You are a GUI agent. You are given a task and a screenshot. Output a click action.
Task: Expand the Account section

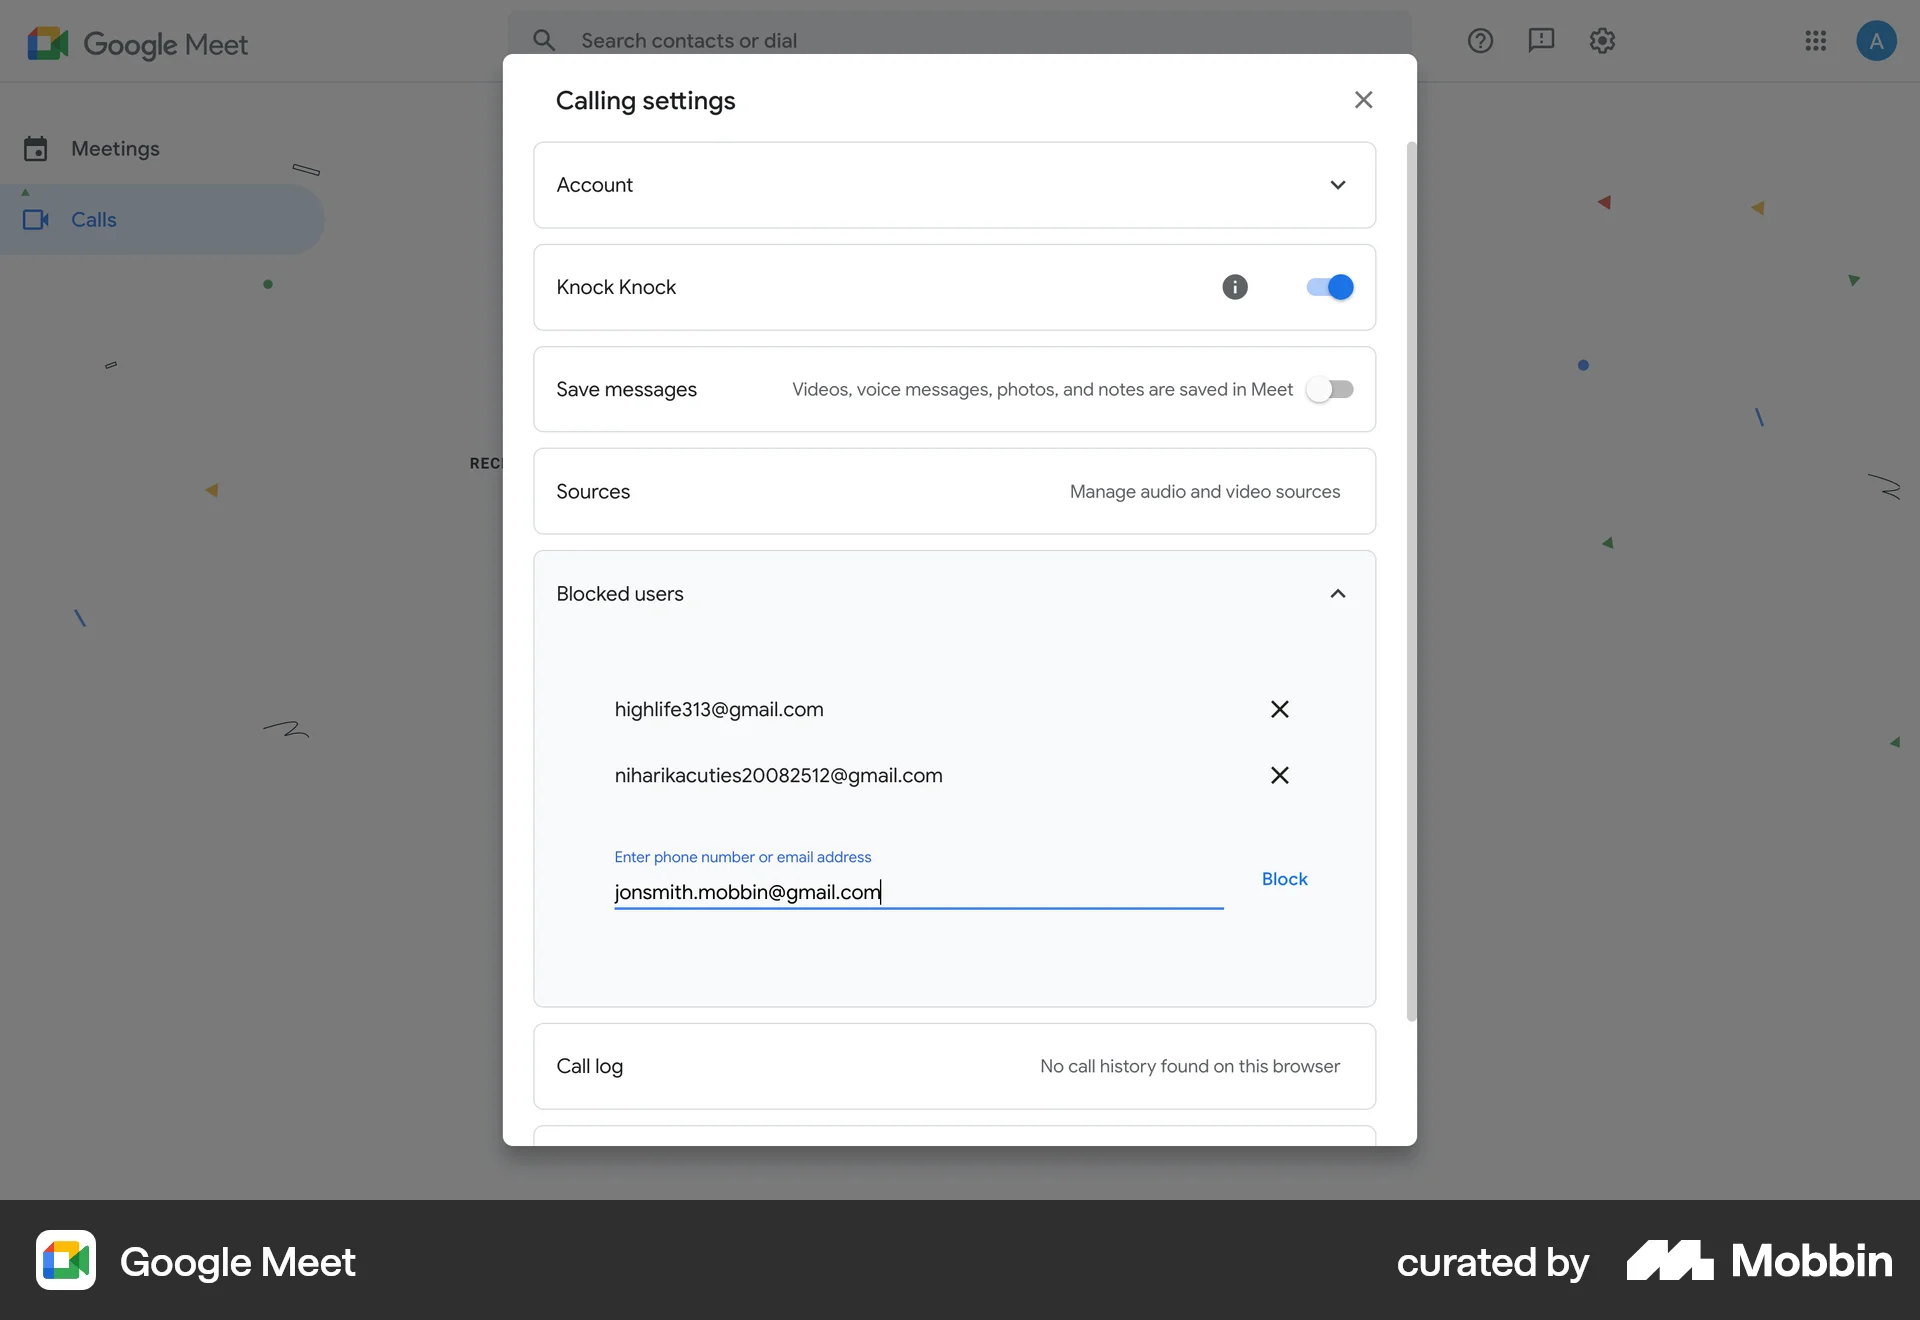pyautogui.click(x=1338, y=185)
